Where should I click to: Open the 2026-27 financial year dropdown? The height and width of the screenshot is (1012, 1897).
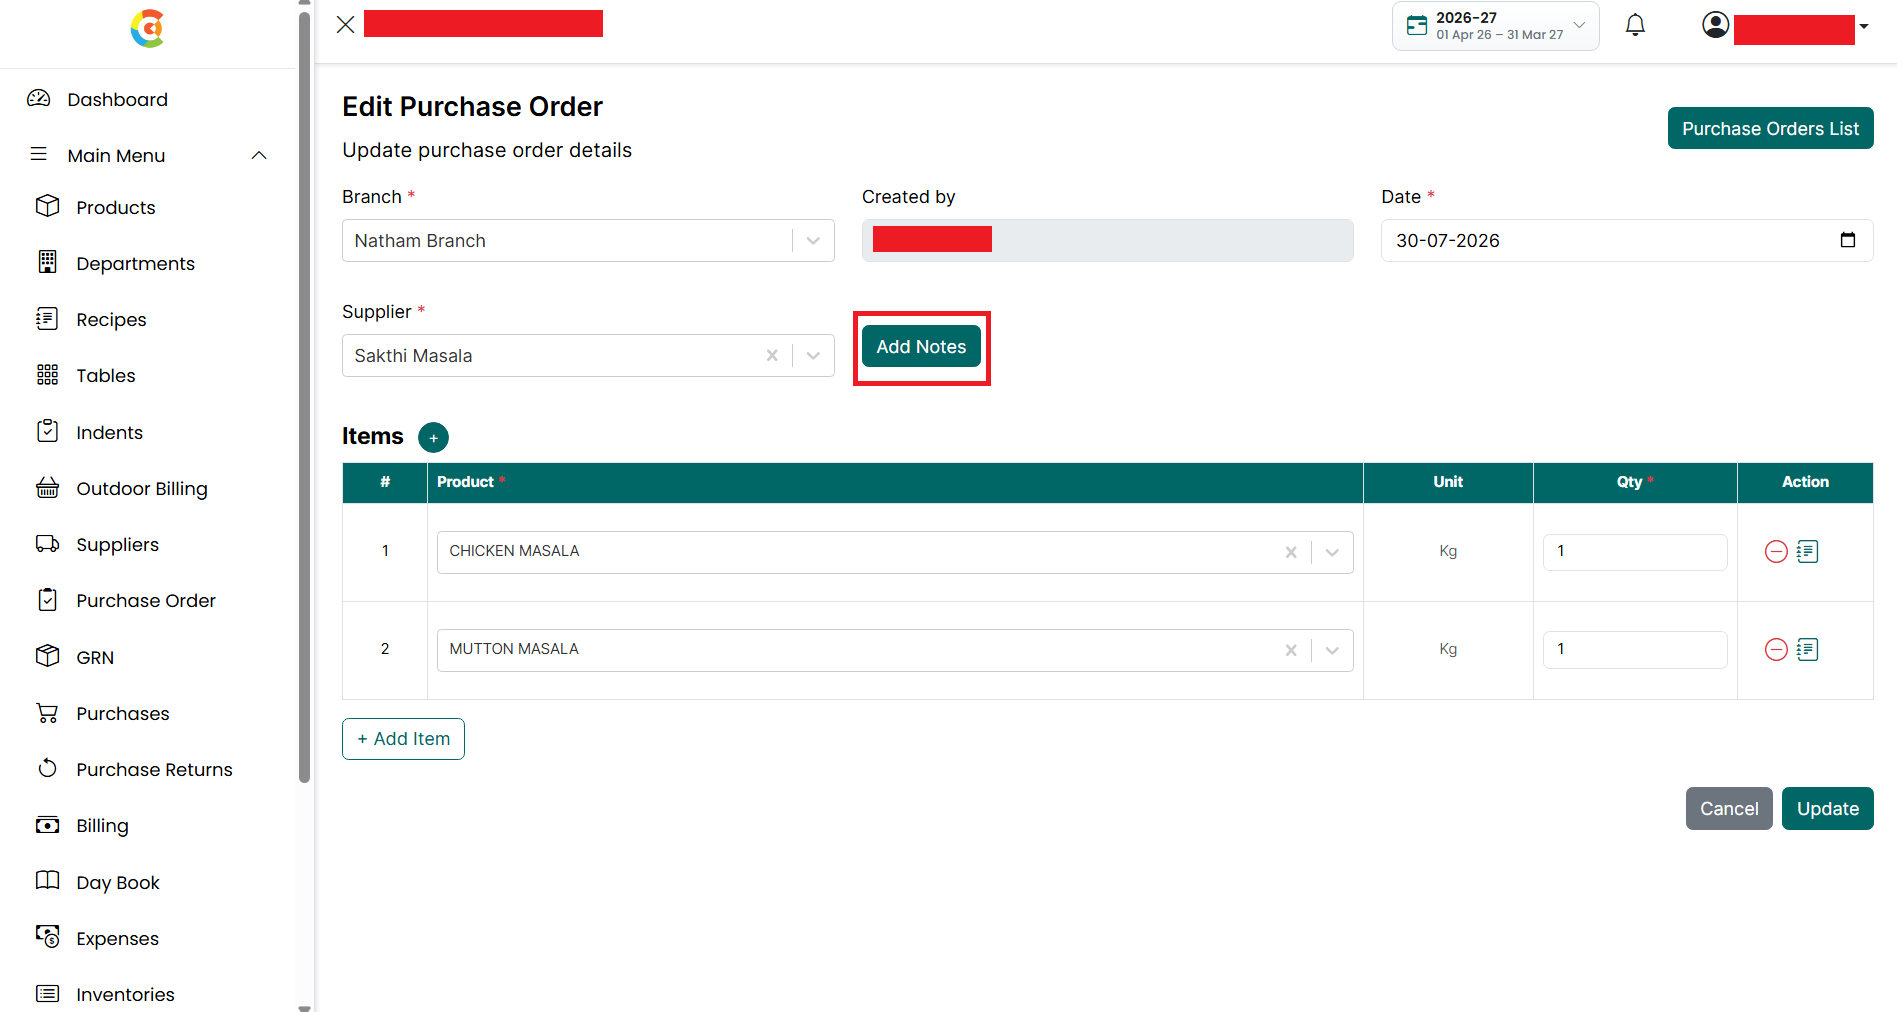pos(1495,26)
